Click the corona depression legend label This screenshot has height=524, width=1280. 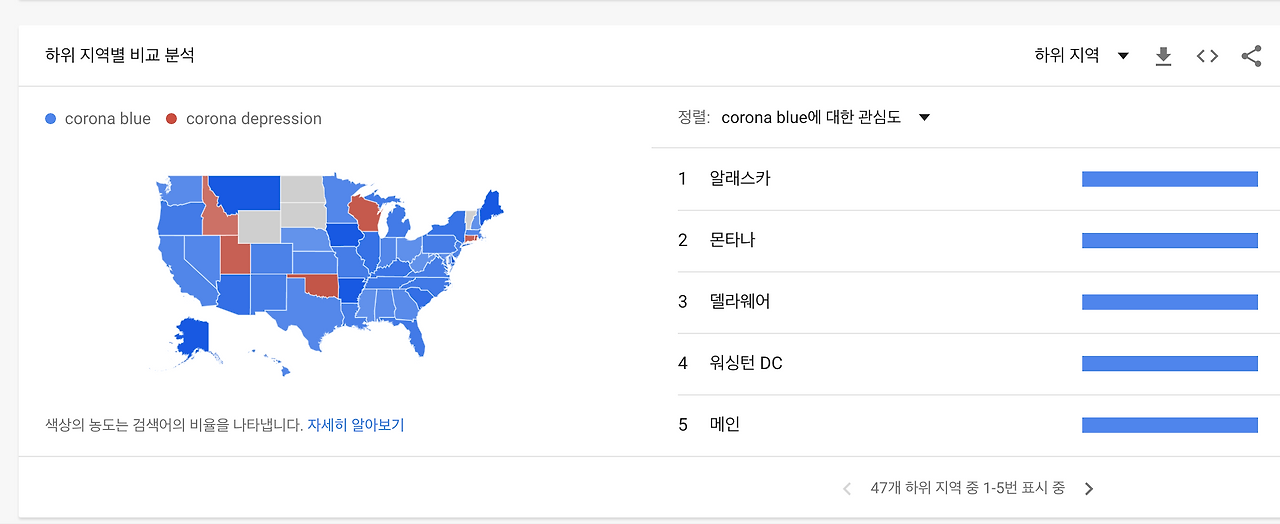tap(254, 119)
